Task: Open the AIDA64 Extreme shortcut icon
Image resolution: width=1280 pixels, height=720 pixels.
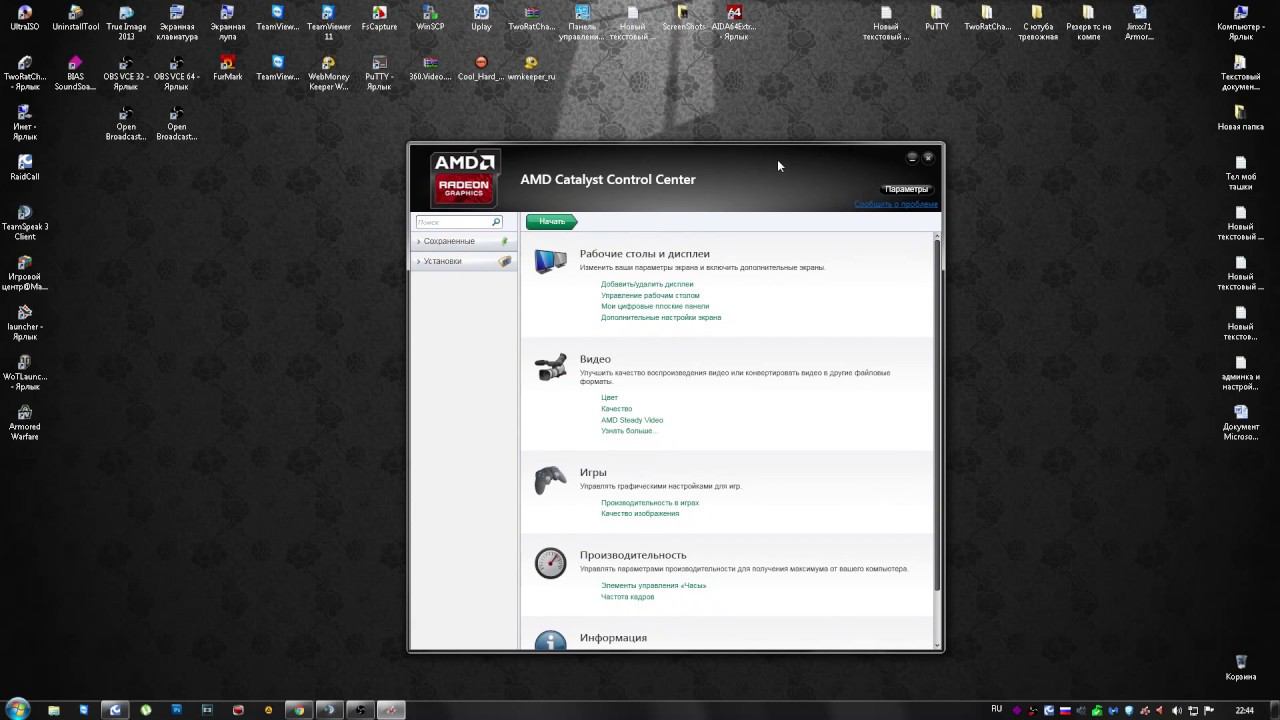Action: click(x=735, y=23)
